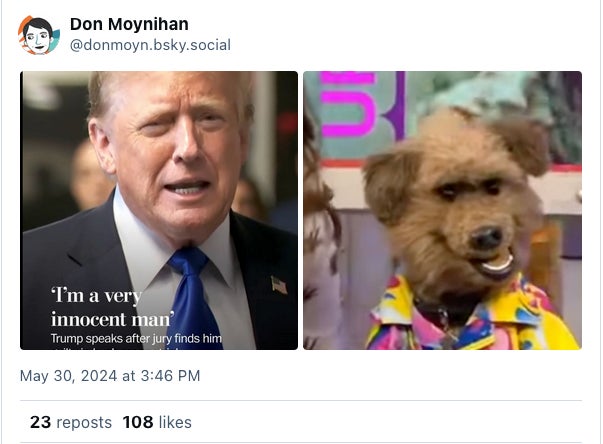Open the Don Moynihan display name
The width and height of the screenshot is (603, 444).
tap(129, 24)
